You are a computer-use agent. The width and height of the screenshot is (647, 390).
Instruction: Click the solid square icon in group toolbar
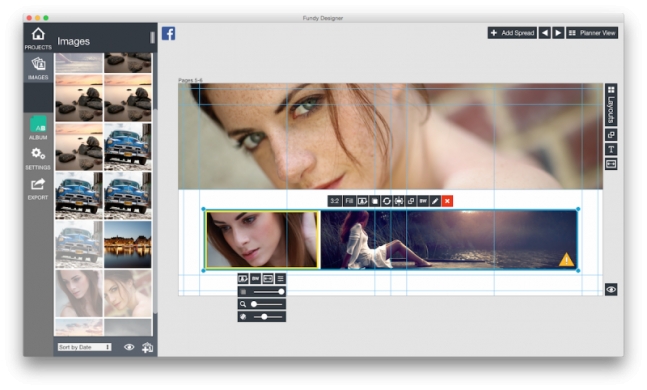point(375,201)
